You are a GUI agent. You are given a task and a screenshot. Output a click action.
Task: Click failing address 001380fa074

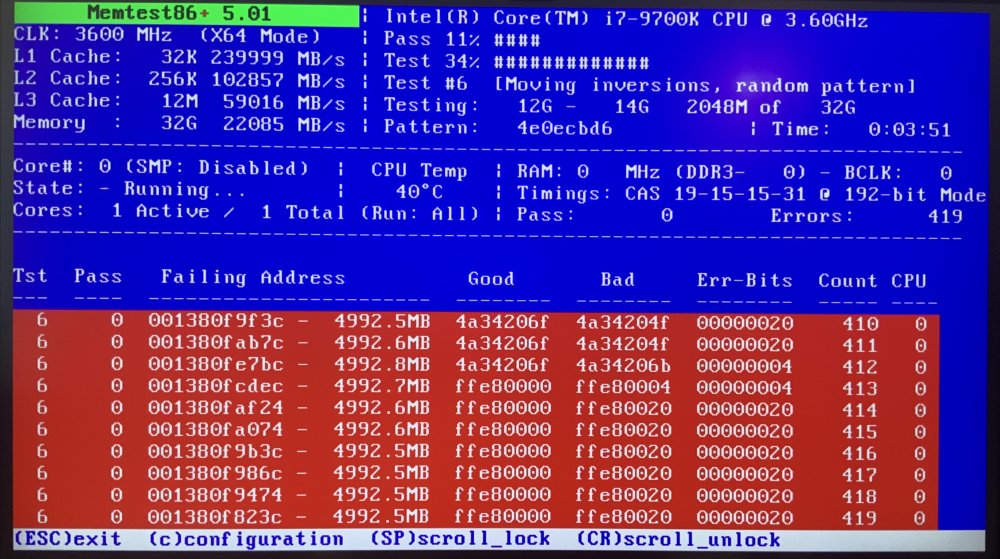216,429
